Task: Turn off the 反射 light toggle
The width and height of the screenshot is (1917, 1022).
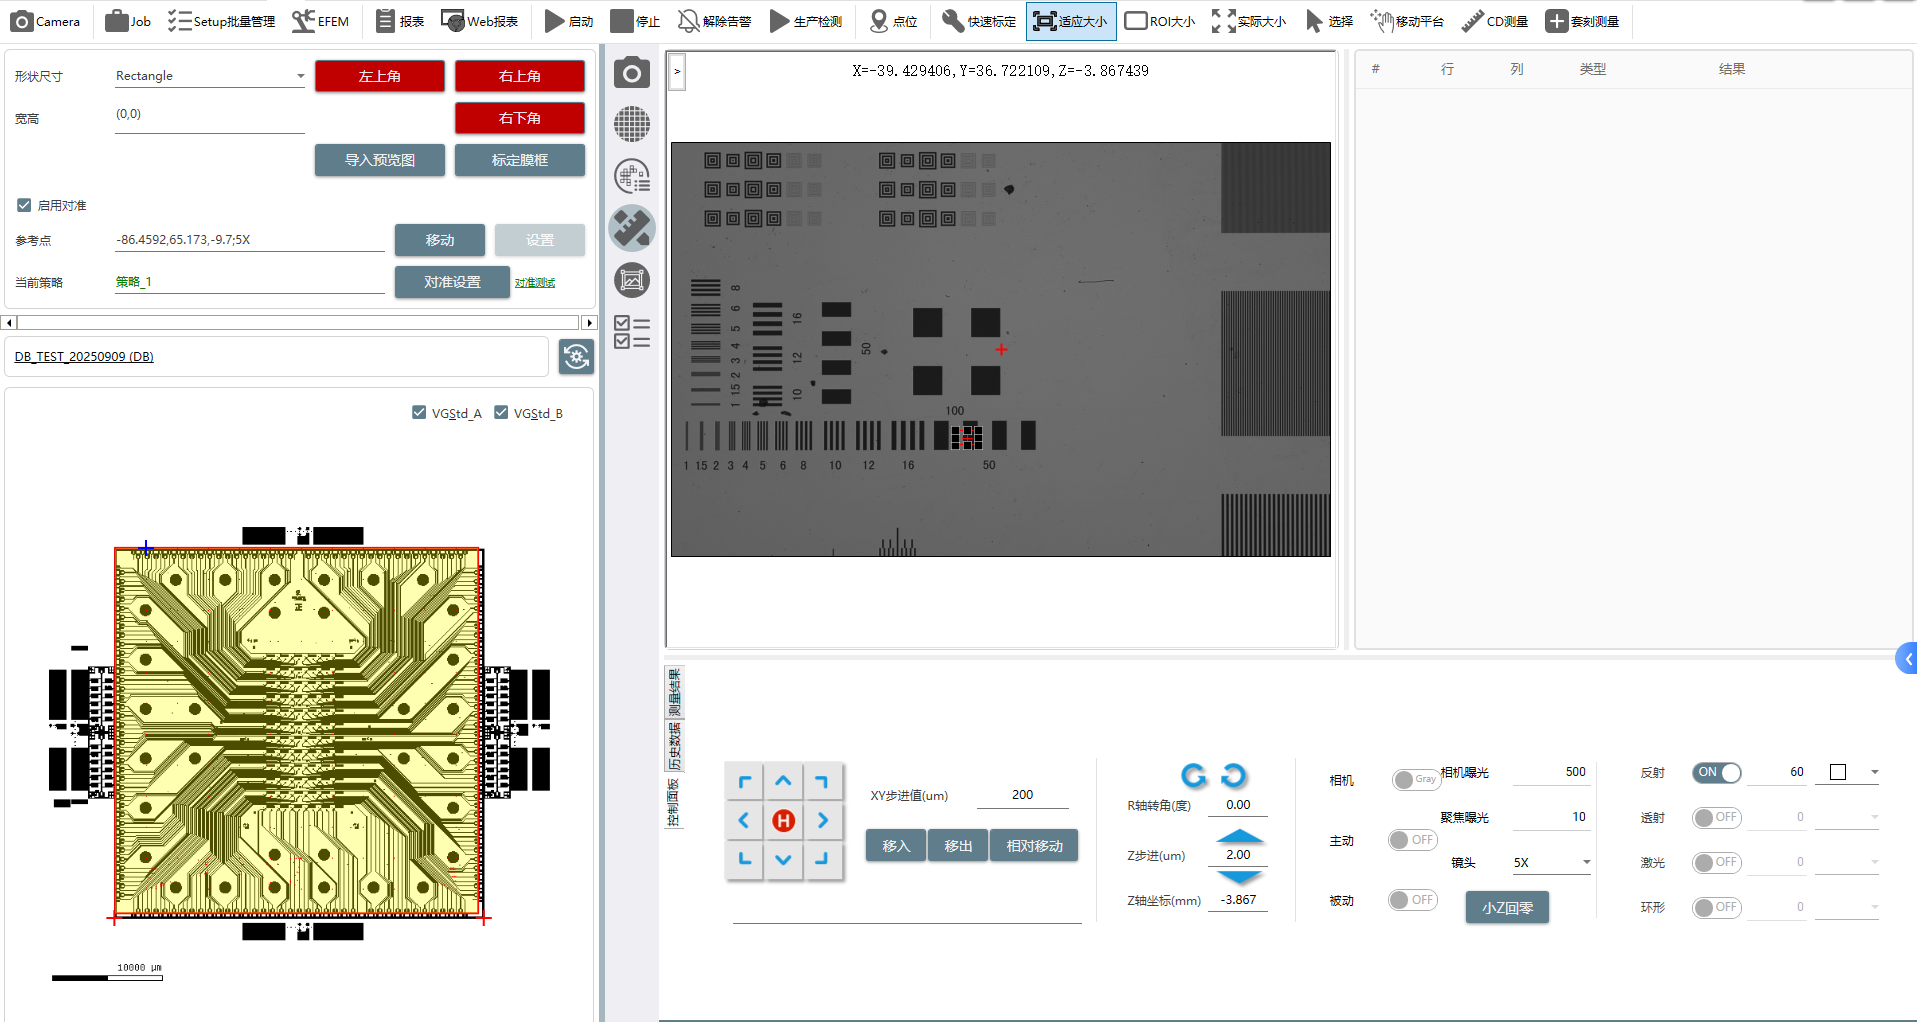Action: click(1716, 772)
